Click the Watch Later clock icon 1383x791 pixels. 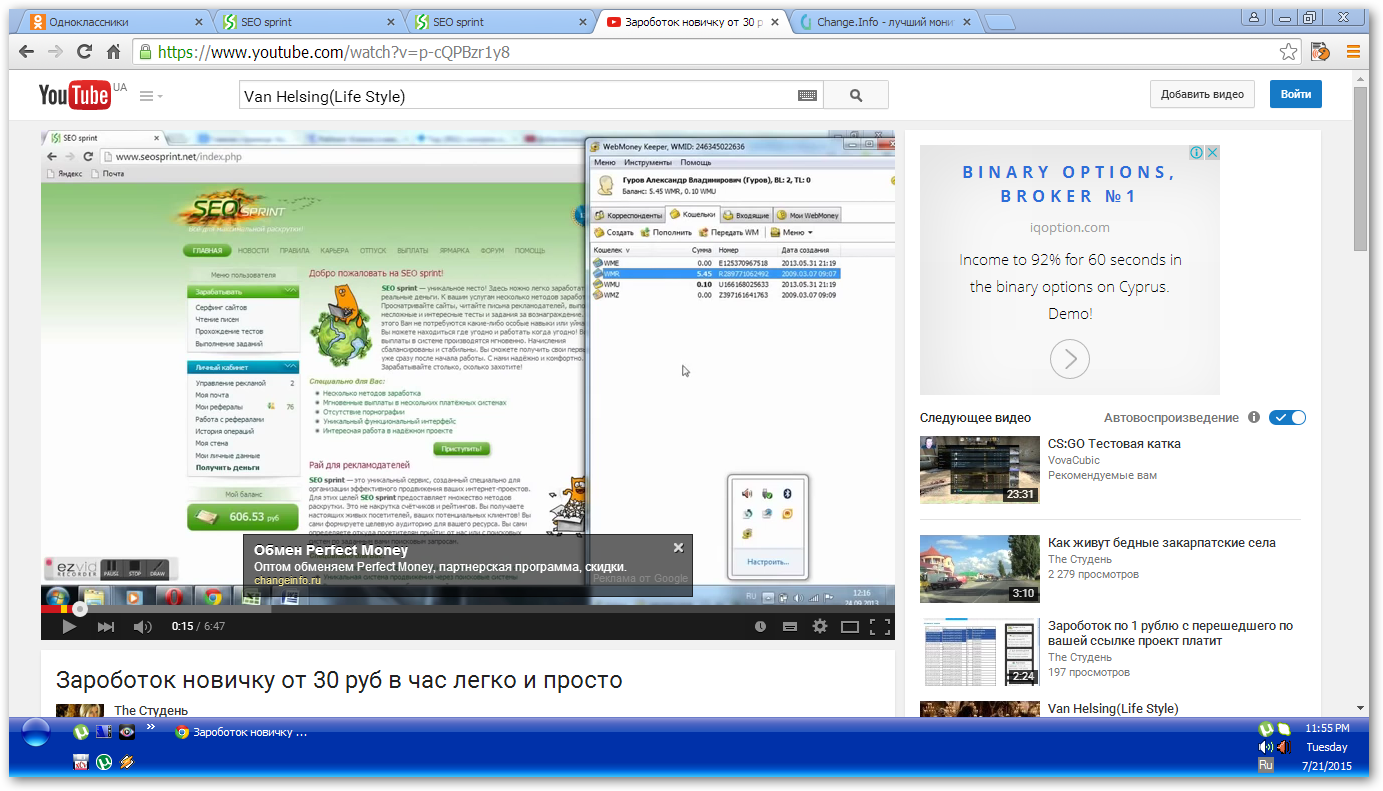click(x=760, y=627)
